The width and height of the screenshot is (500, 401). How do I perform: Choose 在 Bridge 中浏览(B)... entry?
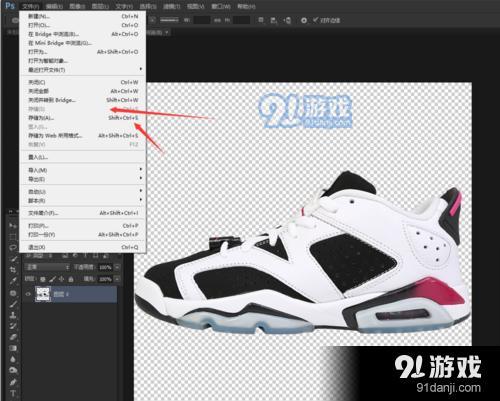[82, 34]
